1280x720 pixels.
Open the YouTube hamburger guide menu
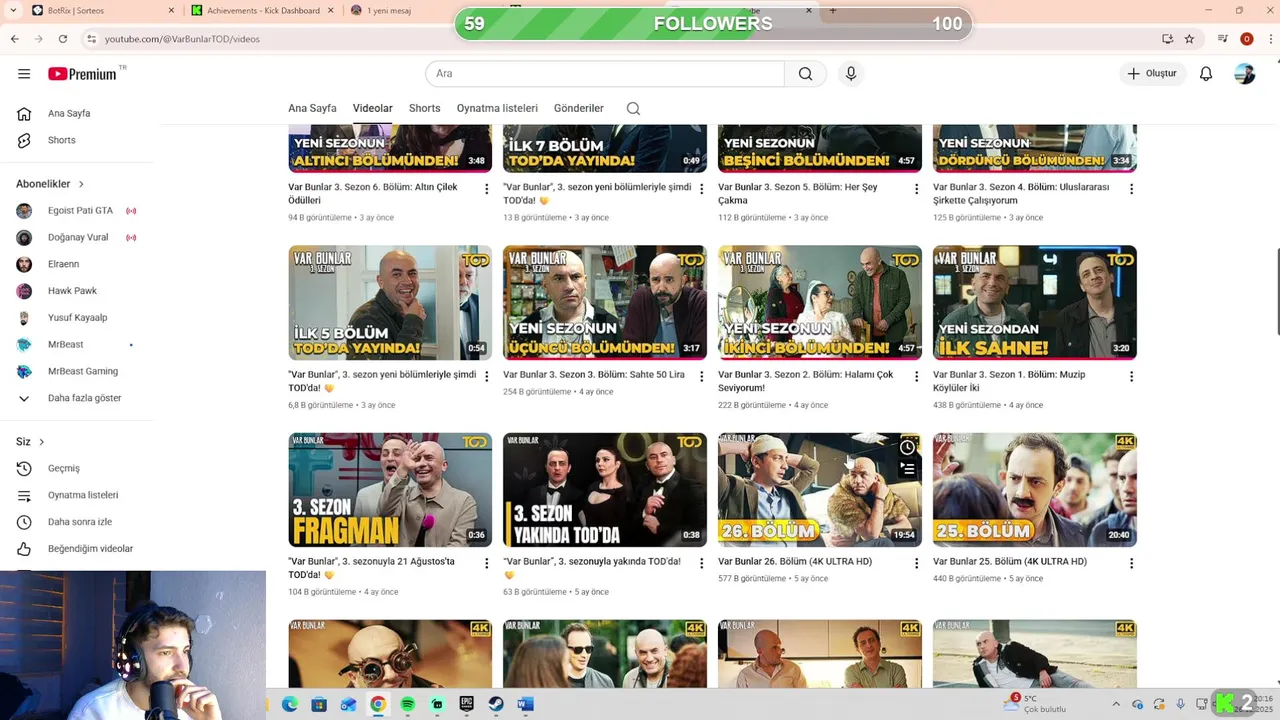[x=24, y=74]
